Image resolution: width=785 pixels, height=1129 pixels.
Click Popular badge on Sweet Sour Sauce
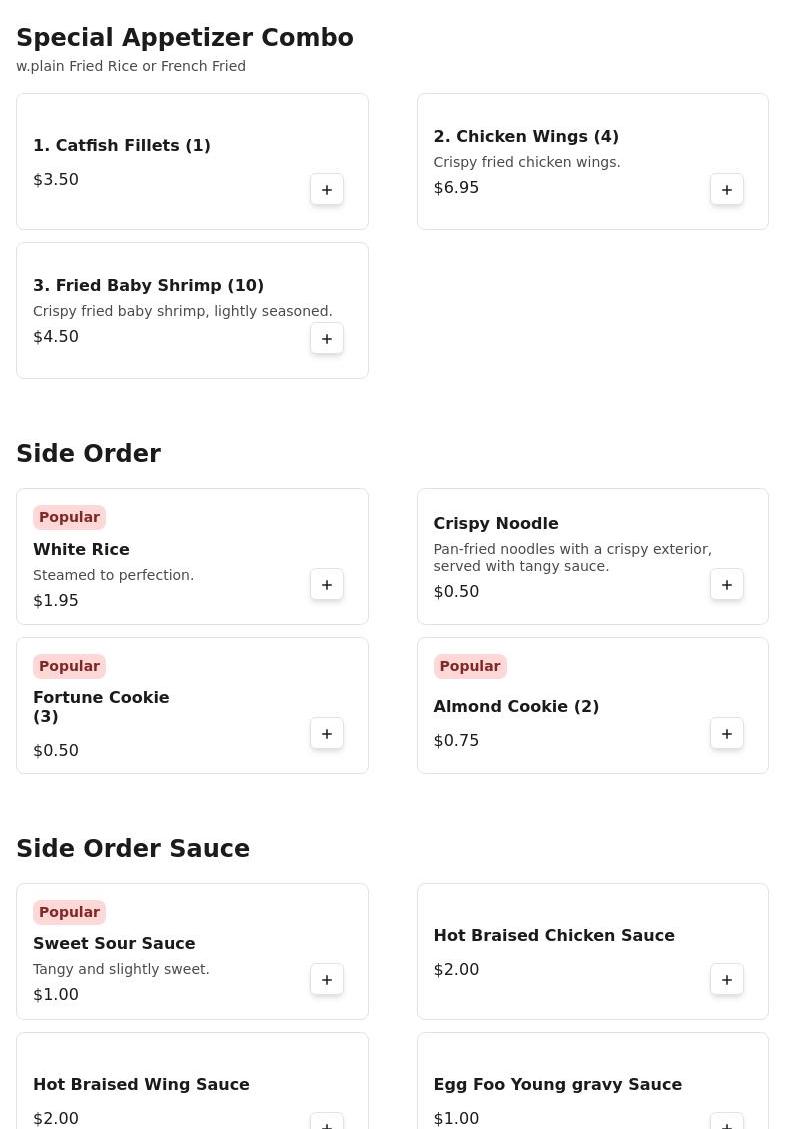(x=70, y=912)
